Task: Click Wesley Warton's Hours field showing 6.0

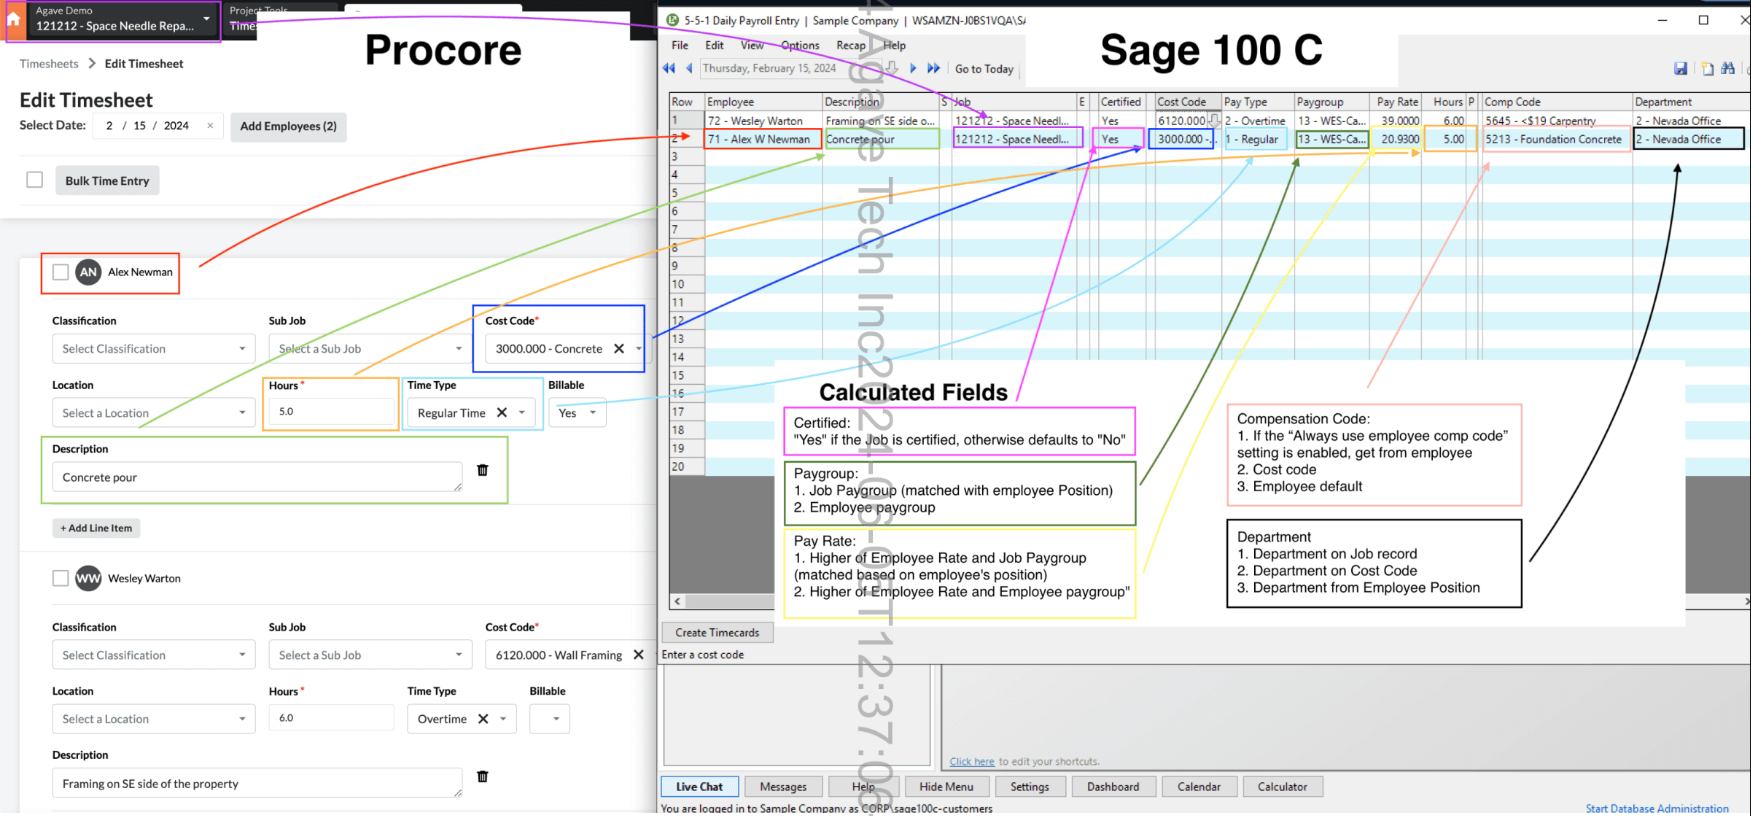Action: (332, 718)
